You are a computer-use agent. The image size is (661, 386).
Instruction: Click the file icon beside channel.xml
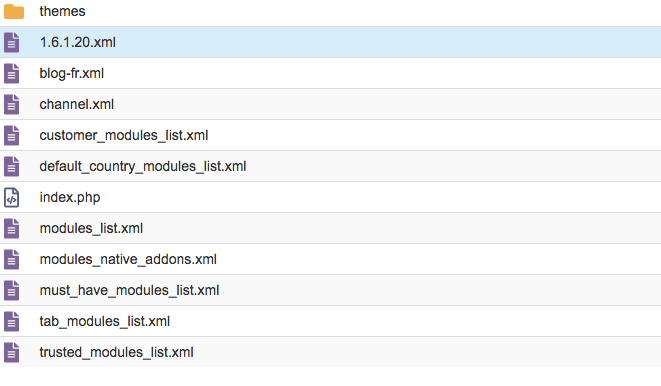(x=12, y=105)
